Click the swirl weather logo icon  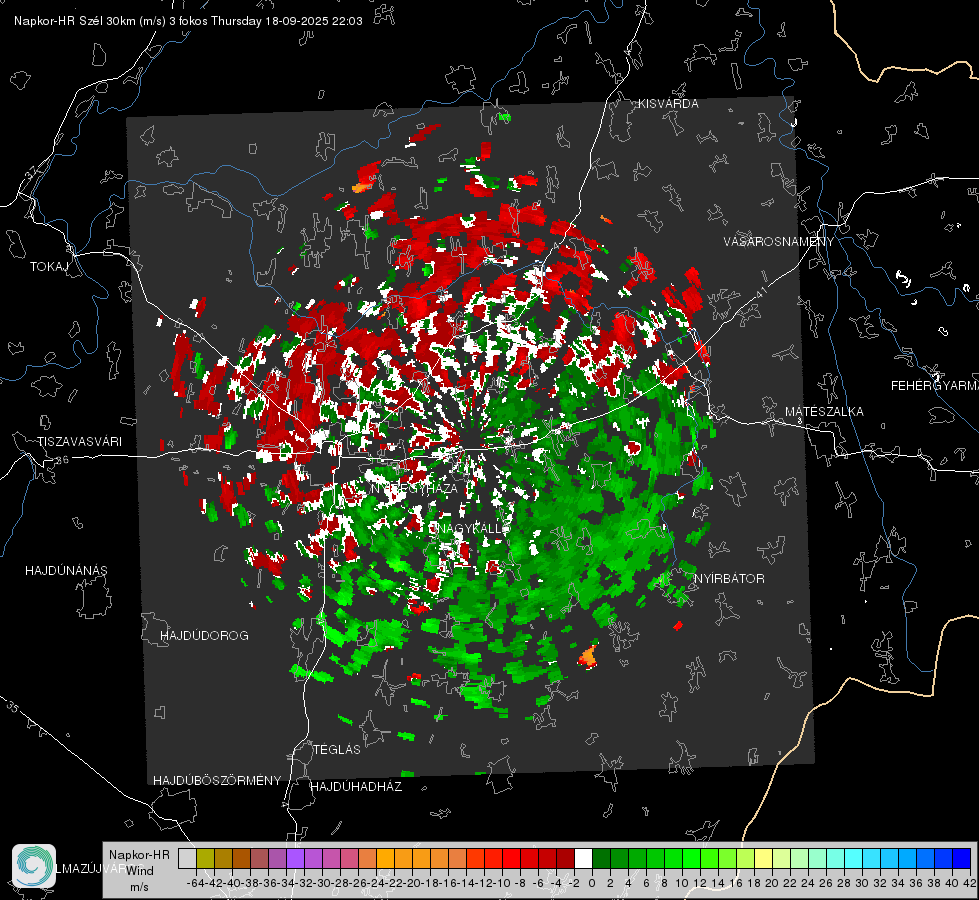click(x=34, y=866)
